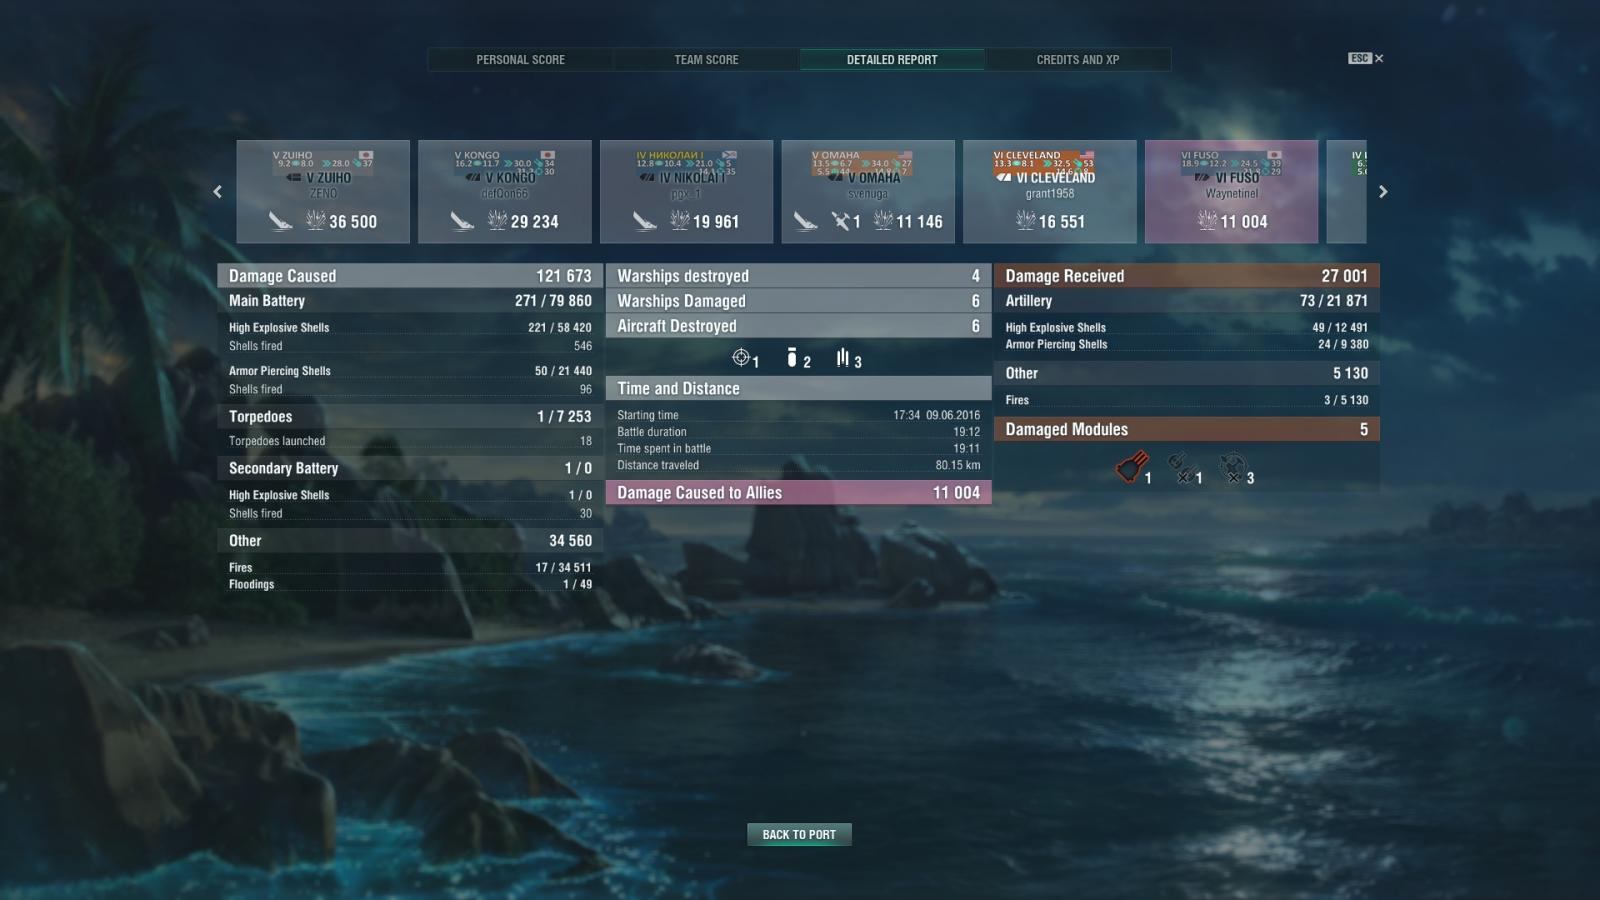The height and width of the screenshot is (900, 1600).
Task: Click the bomber aircraft destroyed icon
Action: pyautogui.click(x=792, y=357)
